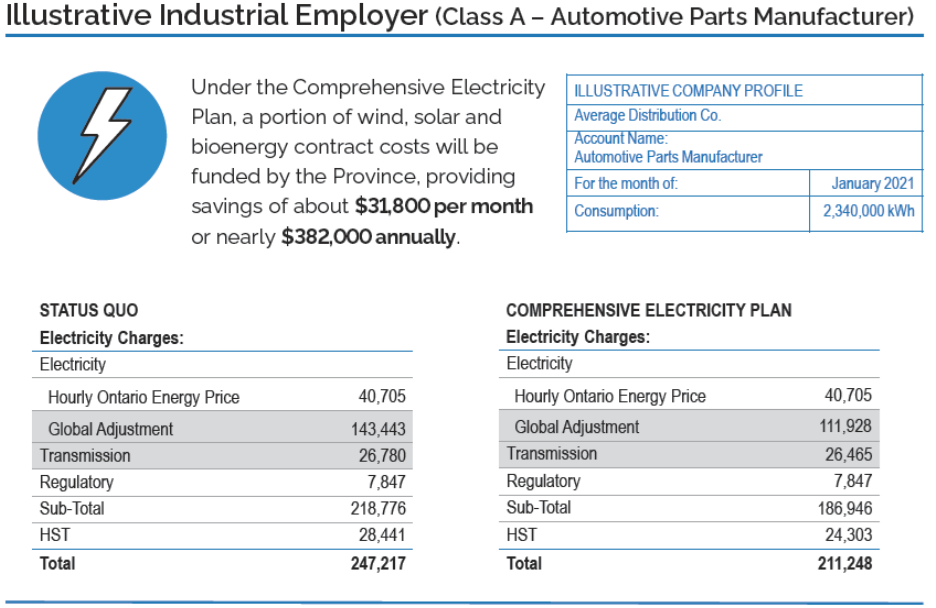Select the Illustrative Industrial Employer heading
This screenshot has width=936, height=608.
217,16
